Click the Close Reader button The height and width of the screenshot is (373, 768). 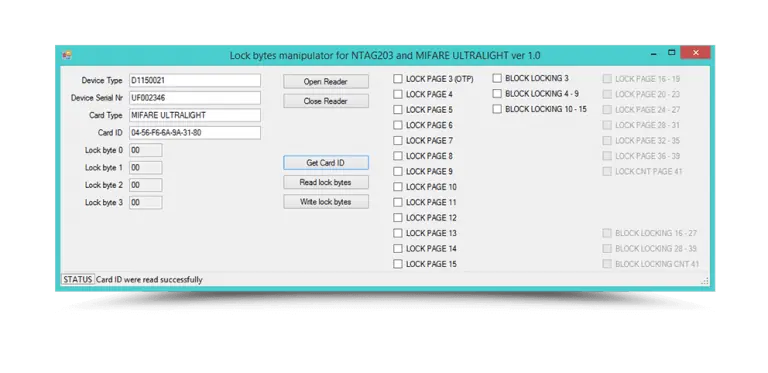coord(326,101)
